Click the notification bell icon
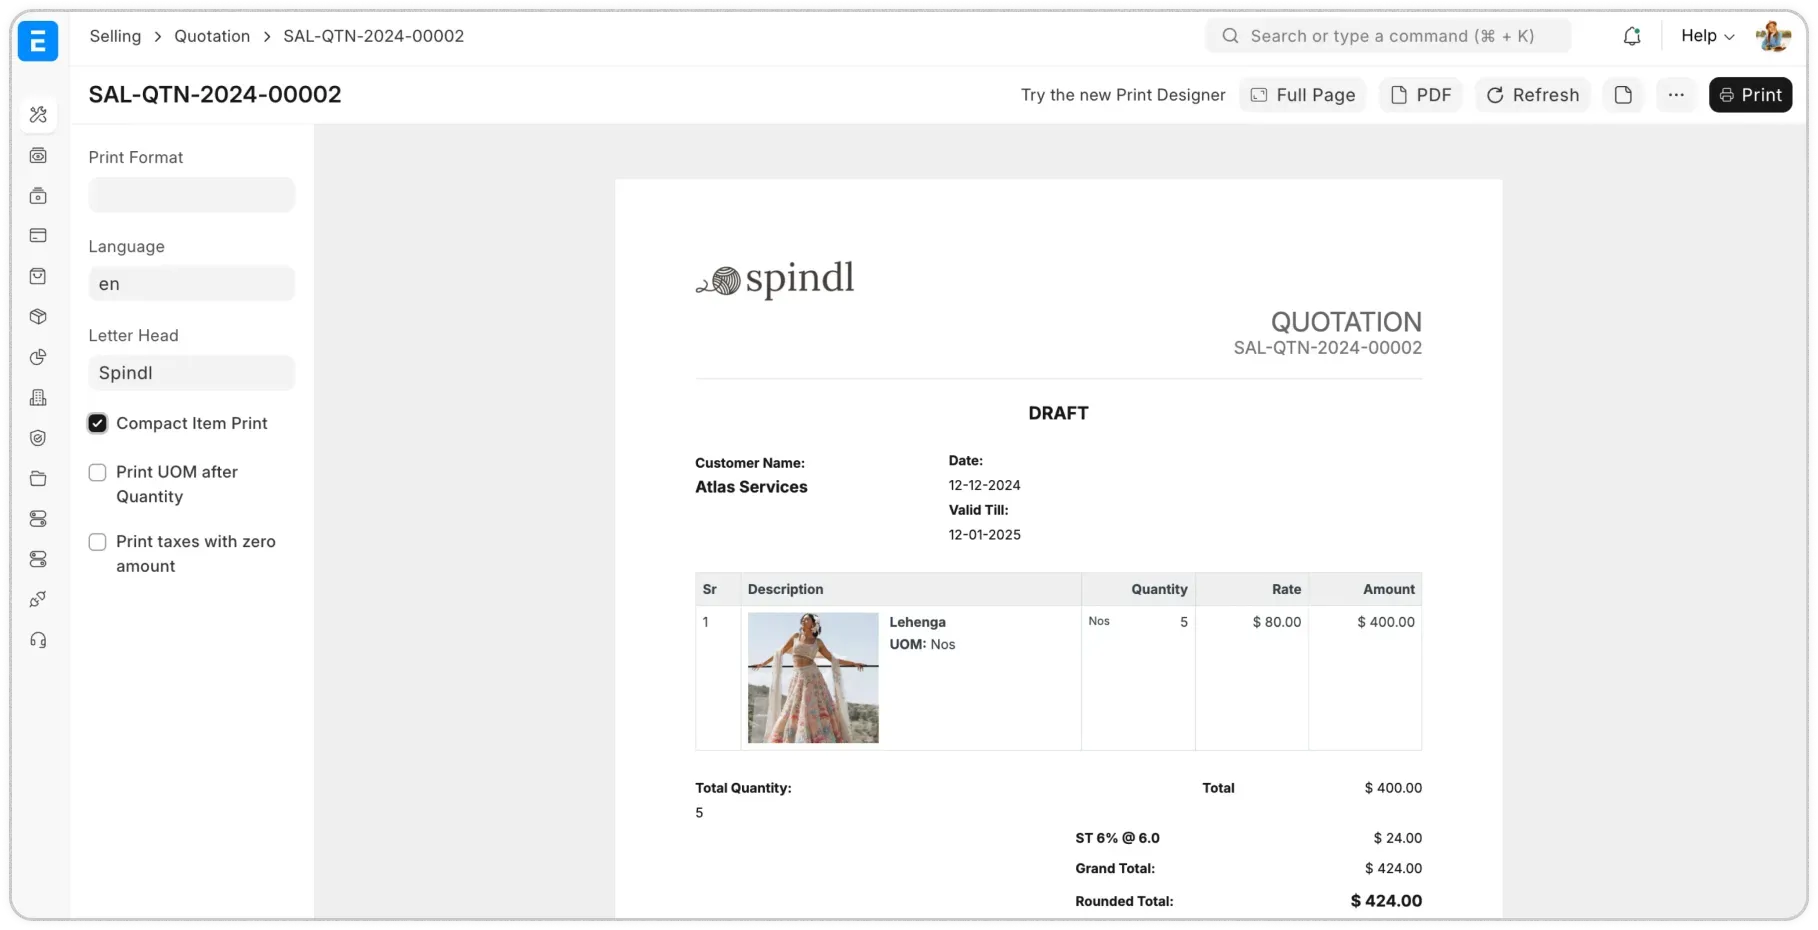The width and height of the screenshot is (1818, 930). [1631, 35]
